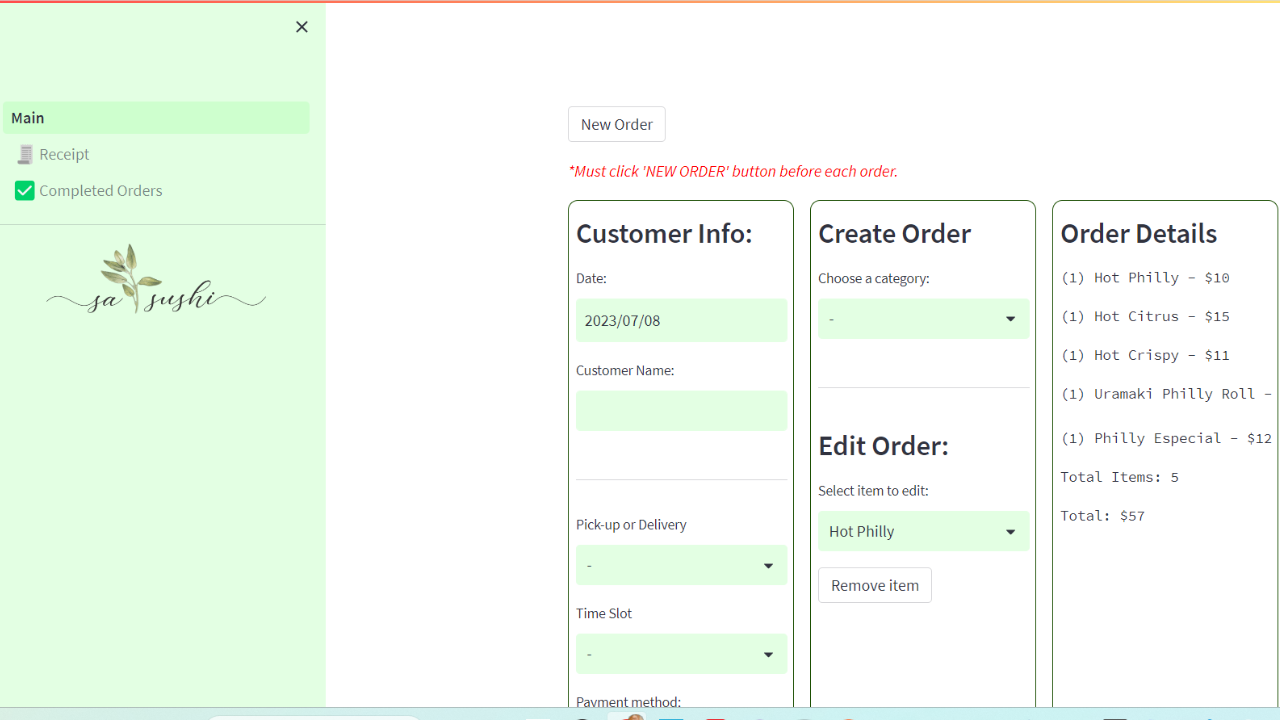Click into the Customer Name text box
1280x720 pixels.
[x=680, y=411]
